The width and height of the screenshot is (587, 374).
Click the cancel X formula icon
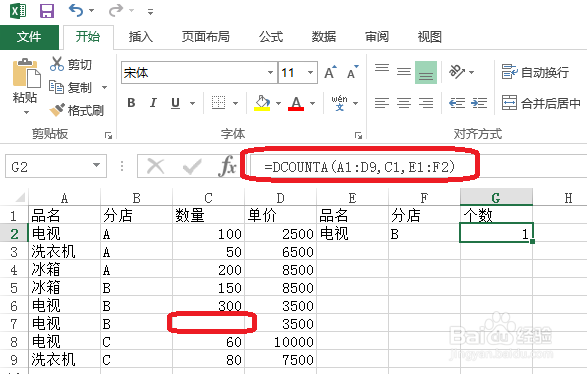[x=155, y=166]
